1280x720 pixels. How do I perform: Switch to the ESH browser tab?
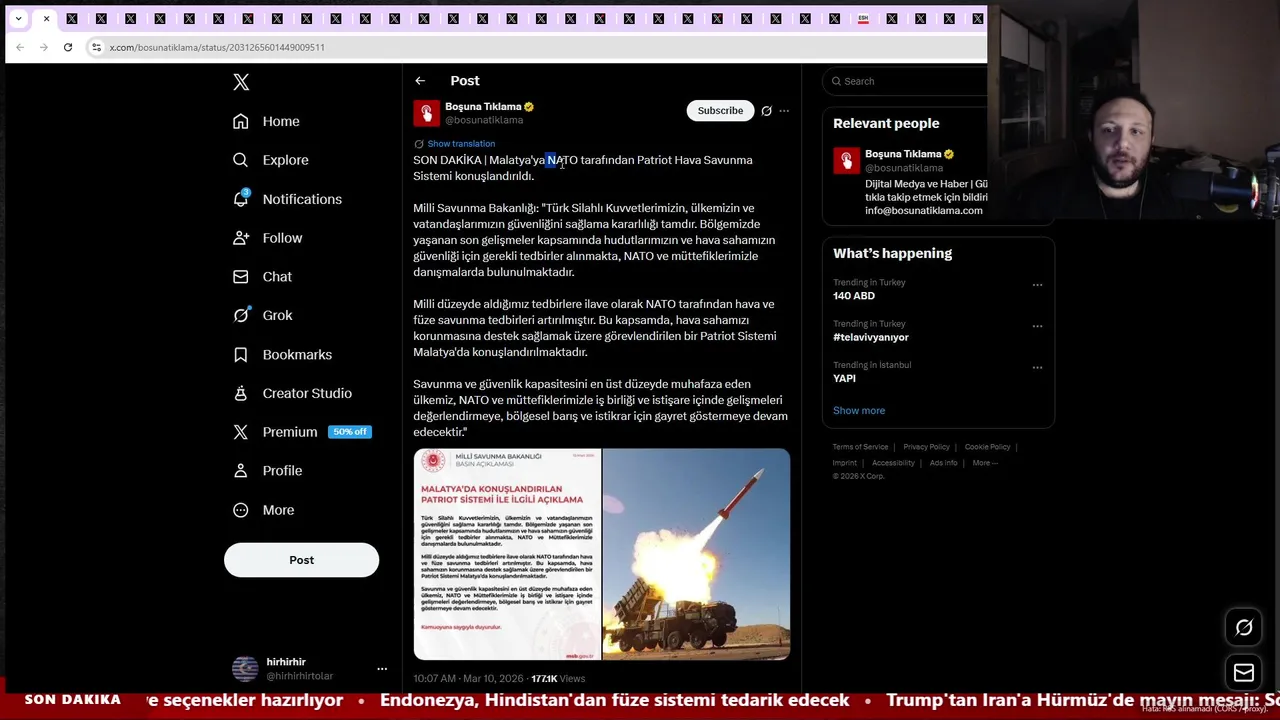pos(863,18)
